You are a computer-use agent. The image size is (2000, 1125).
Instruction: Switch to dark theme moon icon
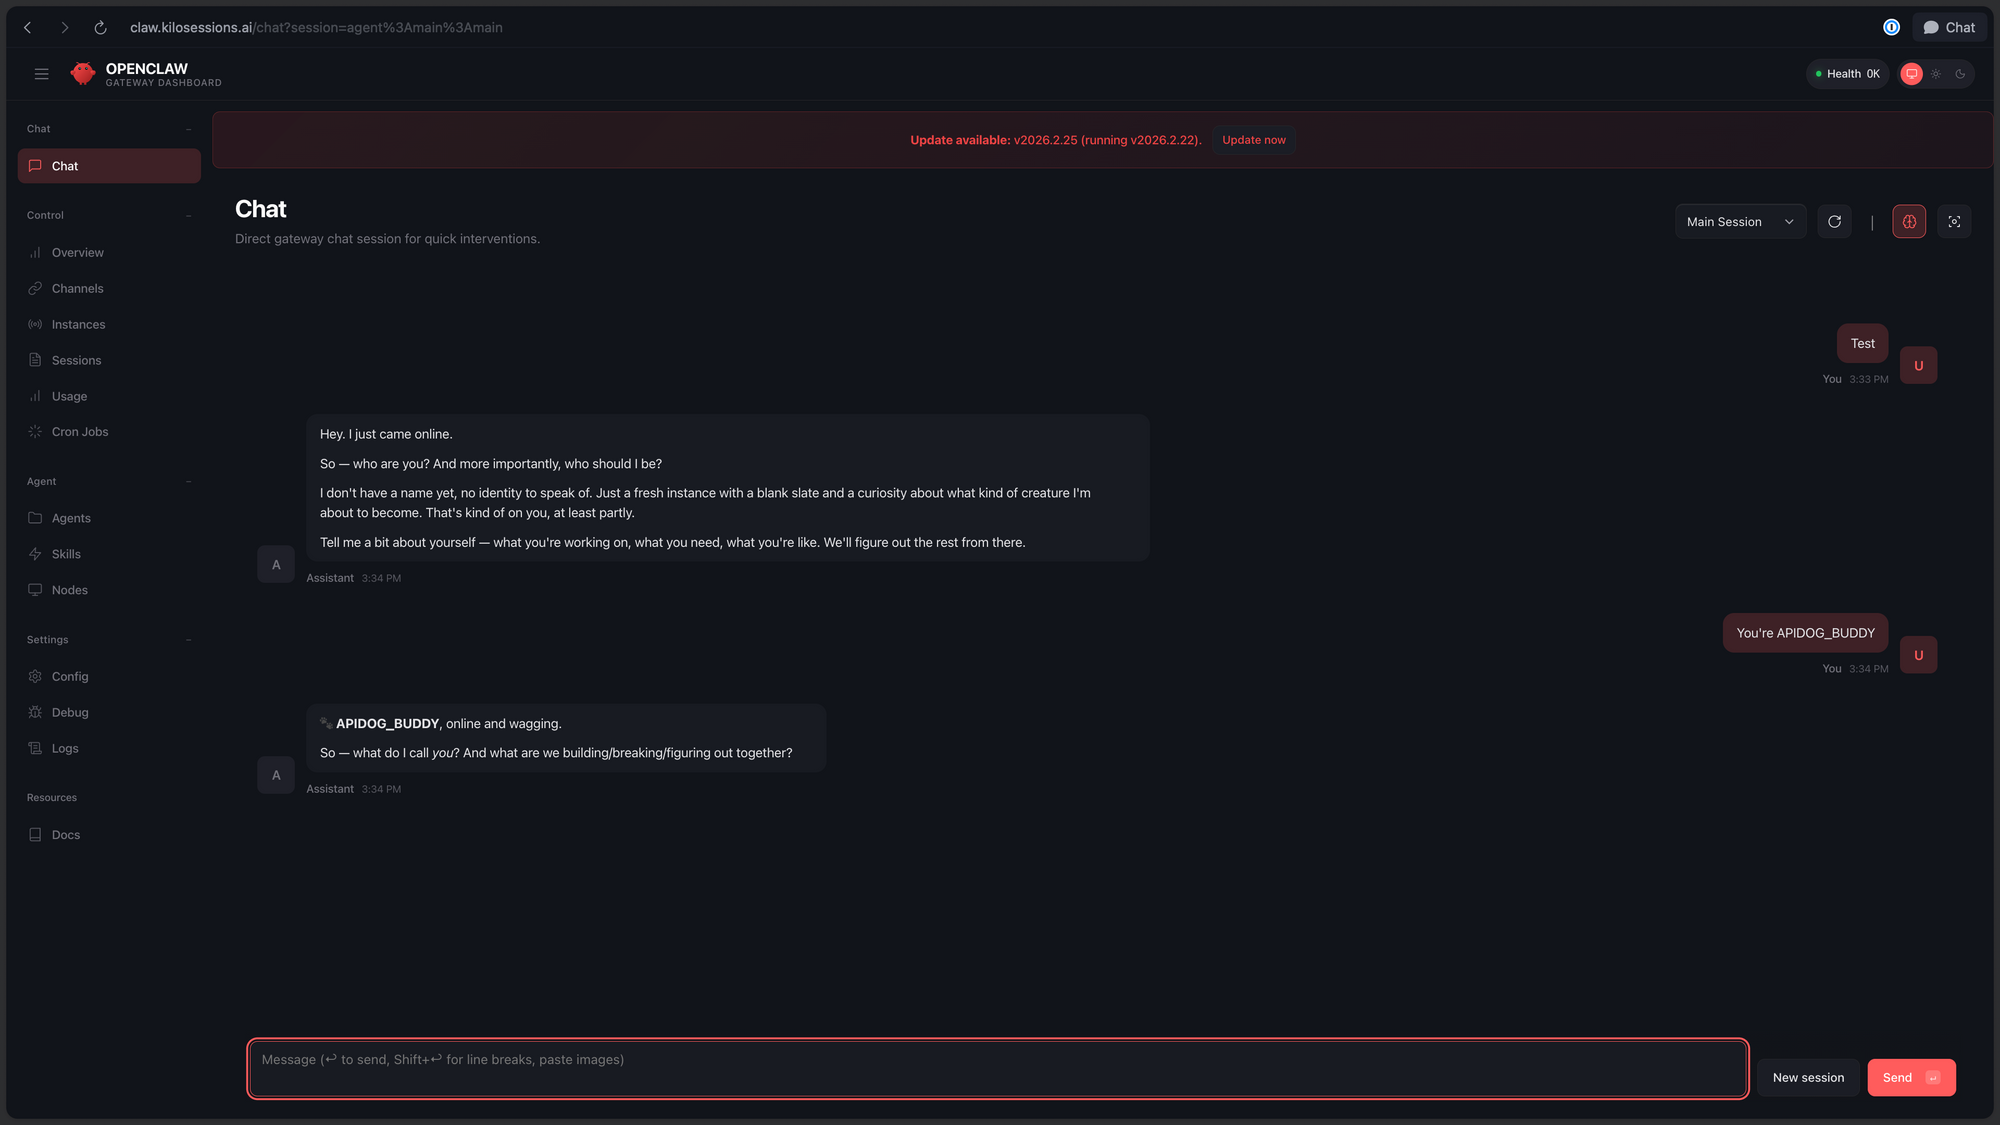tap(1960, 74)
